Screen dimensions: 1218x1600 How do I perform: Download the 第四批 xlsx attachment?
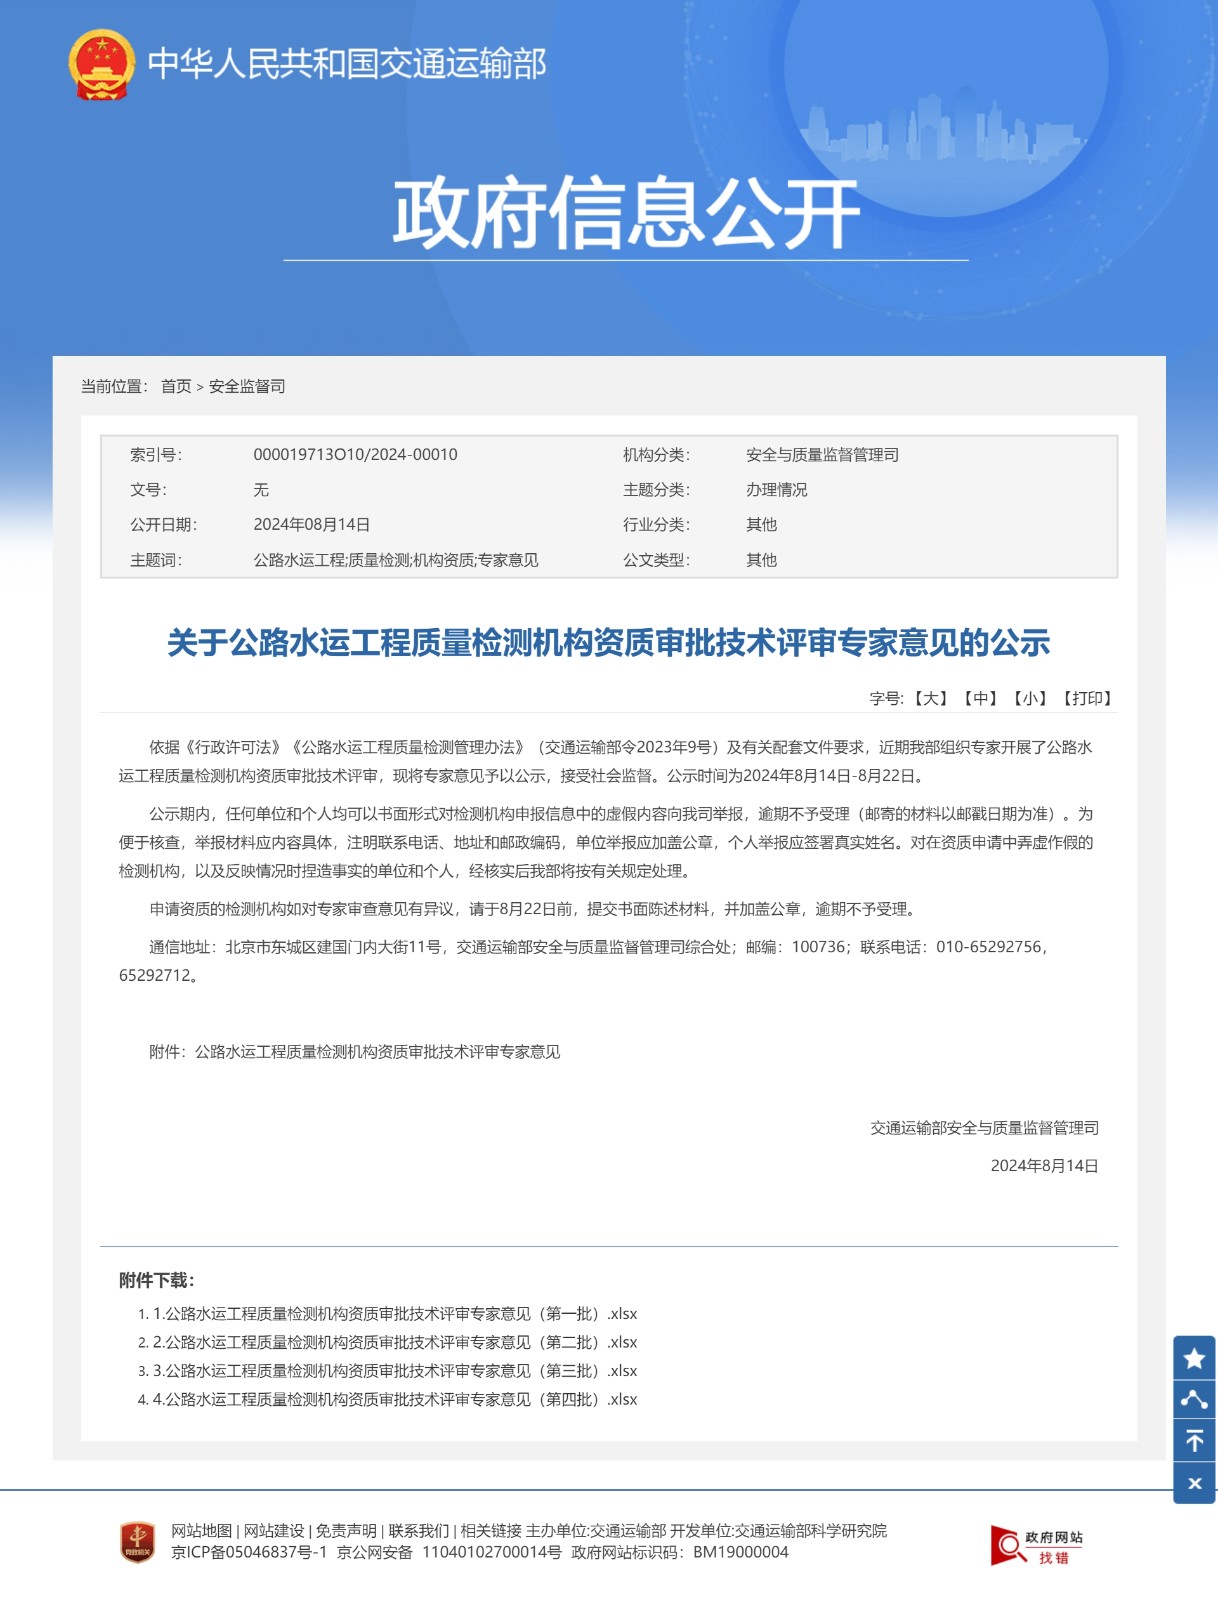[394, 1399]
